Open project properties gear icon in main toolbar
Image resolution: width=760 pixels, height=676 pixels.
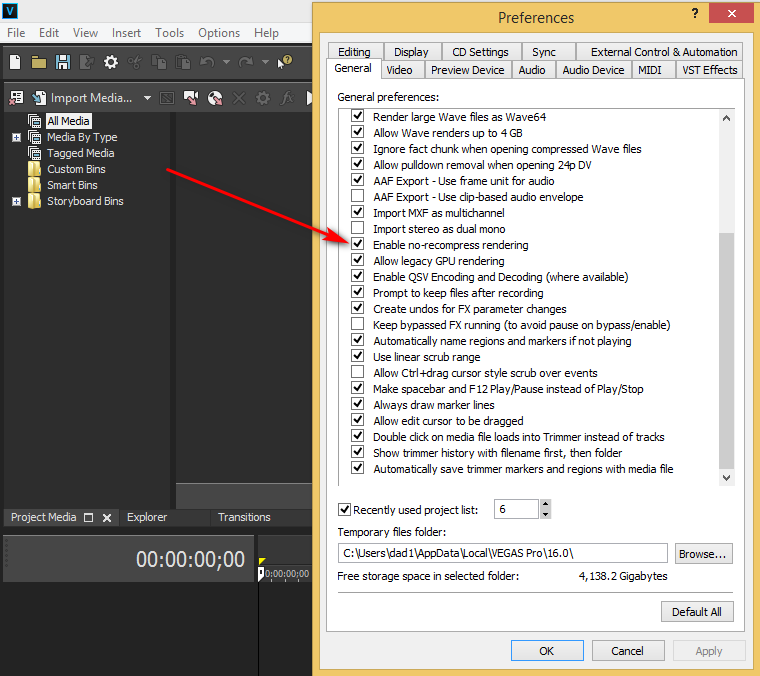pyautogui.click(x=111, y=62)
